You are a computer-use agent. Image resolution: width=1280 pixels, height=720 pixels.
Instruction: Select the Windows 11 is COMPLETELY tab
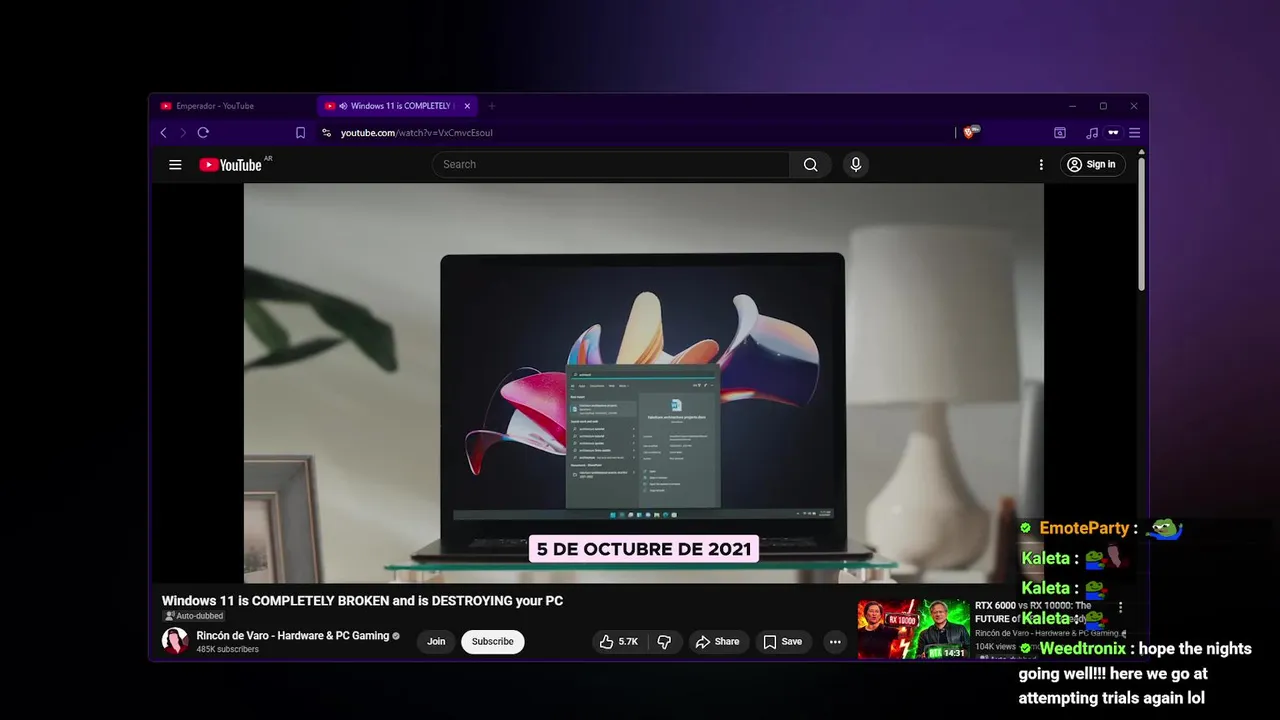tap(398, 106)
